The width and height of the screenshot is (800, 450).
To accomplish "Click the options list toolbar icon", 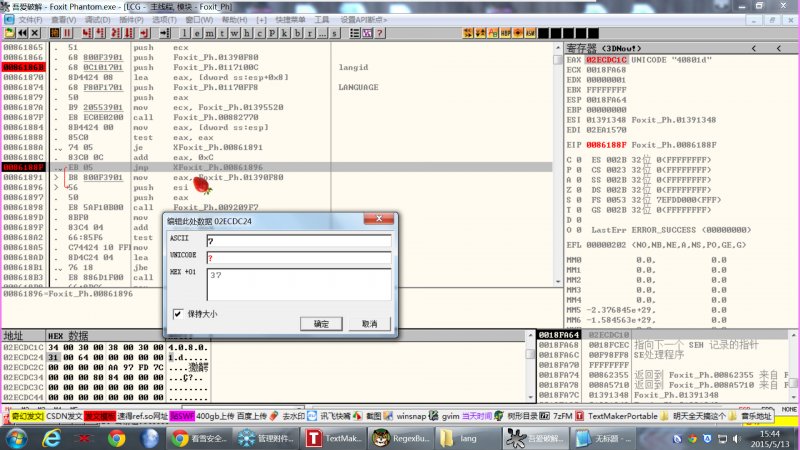I will 355,33.
